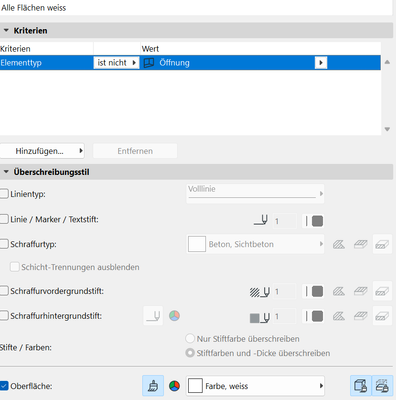Click hatch pen icon in Schraffurvordergrundstift row
The height and width of the screenshot is (400, 396).
click(260, 292)
